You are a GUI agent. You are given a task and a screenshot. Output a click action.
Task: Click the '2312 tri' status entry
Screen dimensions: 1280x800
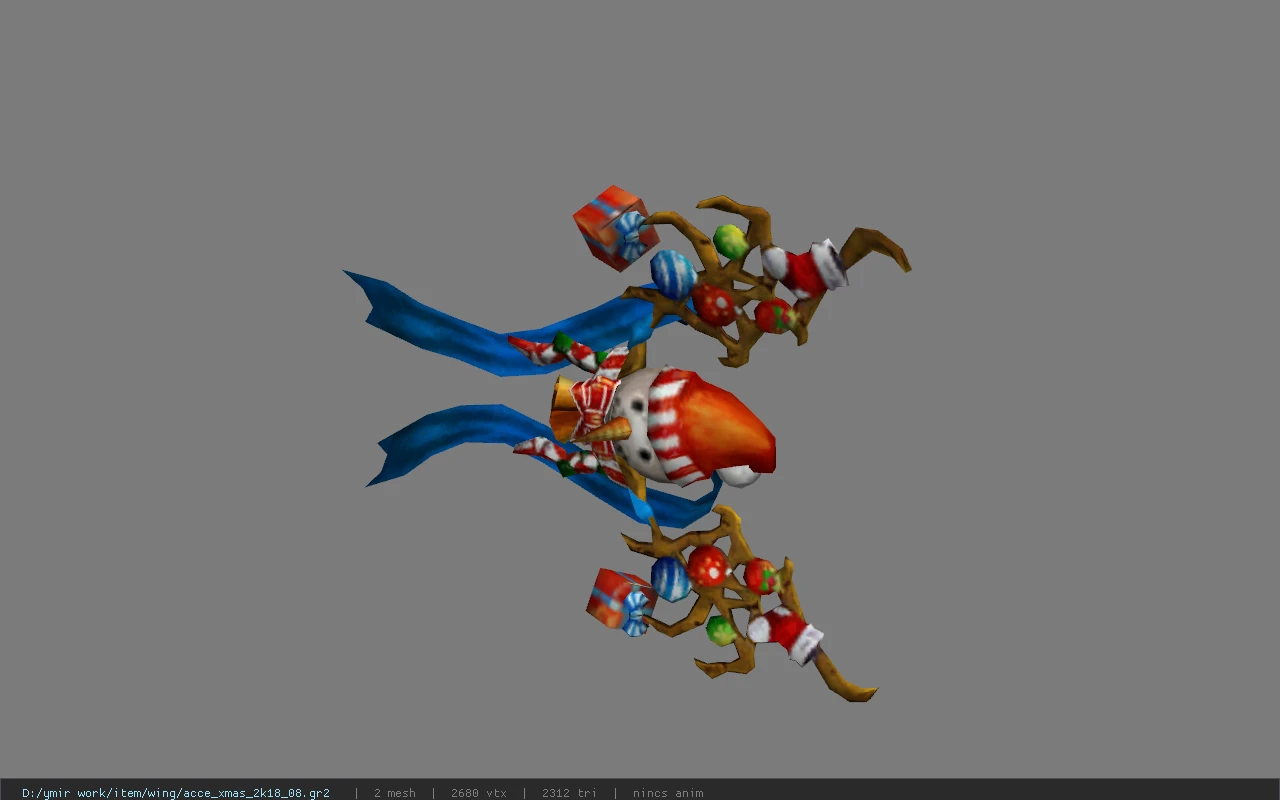pos(569,793)
